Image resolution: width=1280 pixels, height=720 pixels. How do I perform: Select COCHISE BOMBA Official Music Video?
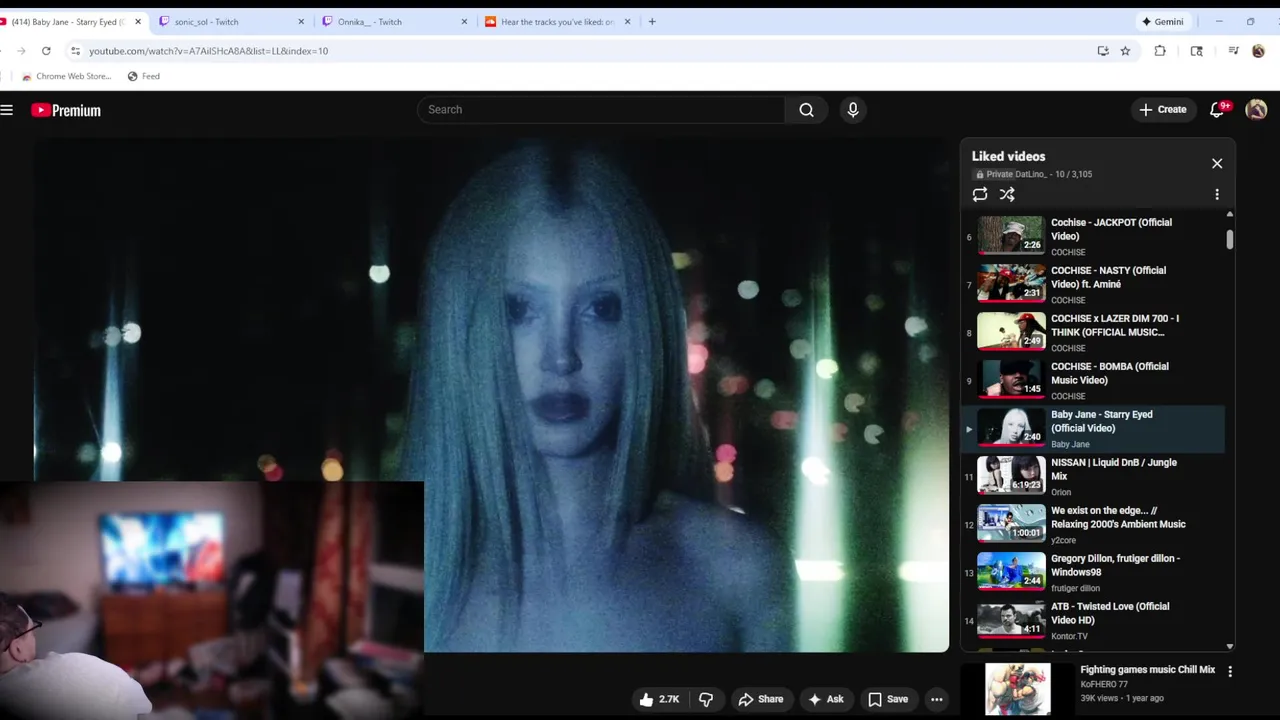click(x=1093, y=380)
